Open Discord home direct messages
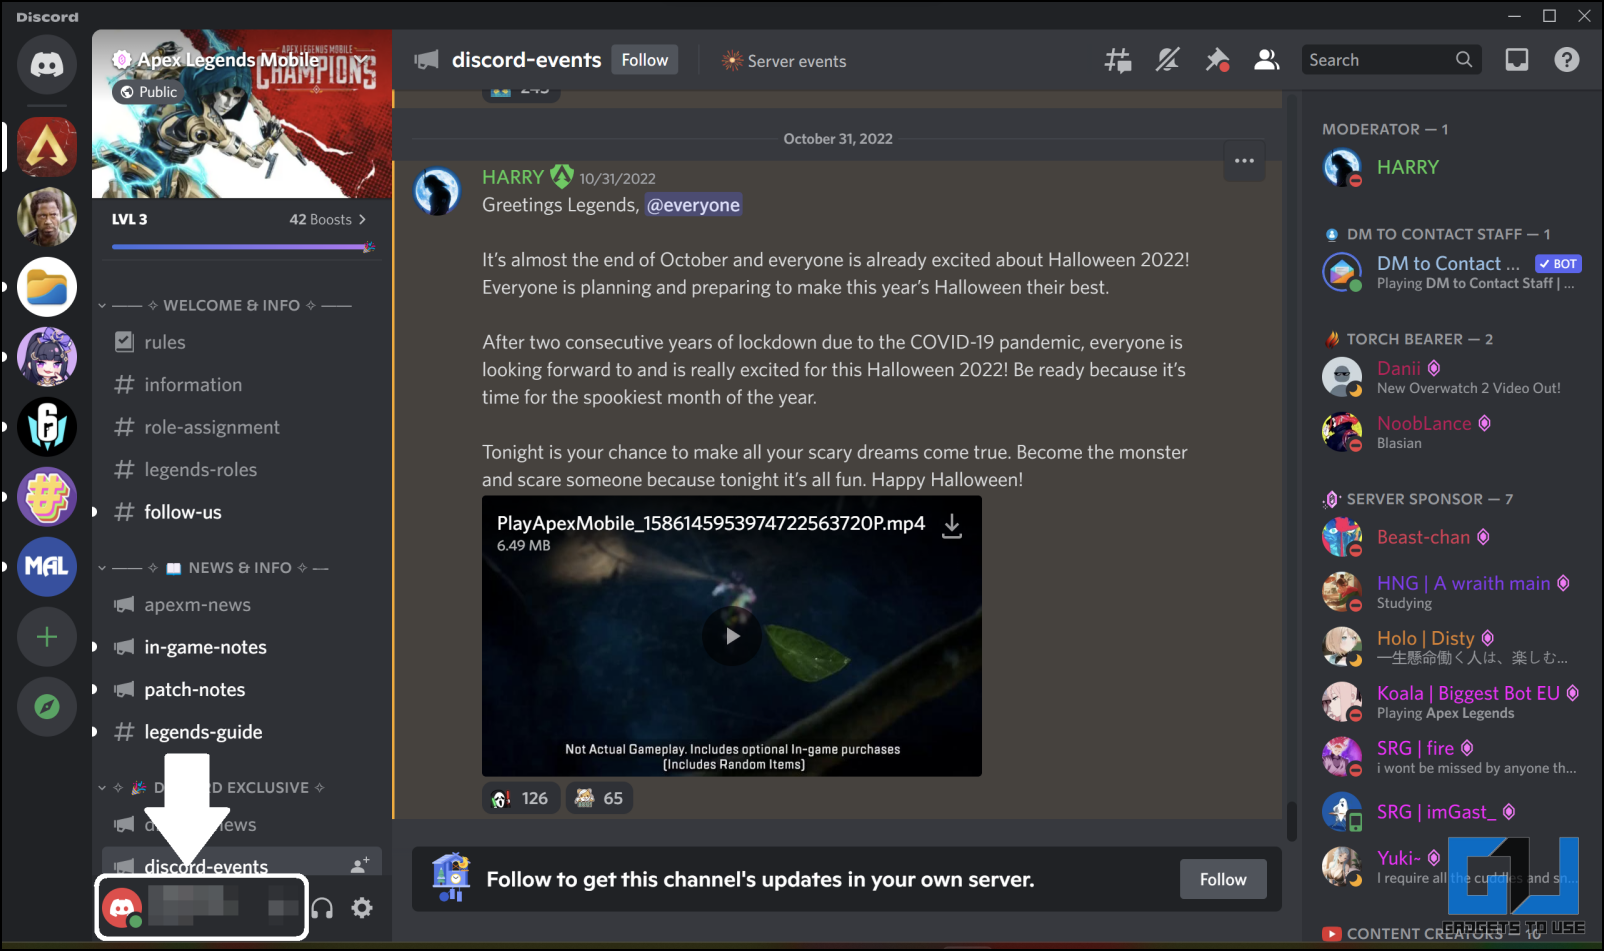 pos(47,64)
